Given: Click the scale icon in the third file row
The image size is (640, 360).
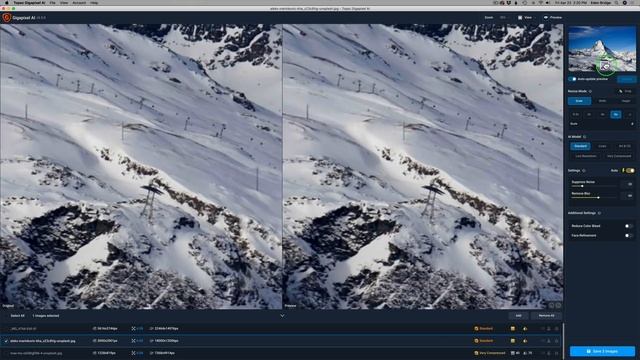Looking at the screenshot, I should tap(133, 353).
